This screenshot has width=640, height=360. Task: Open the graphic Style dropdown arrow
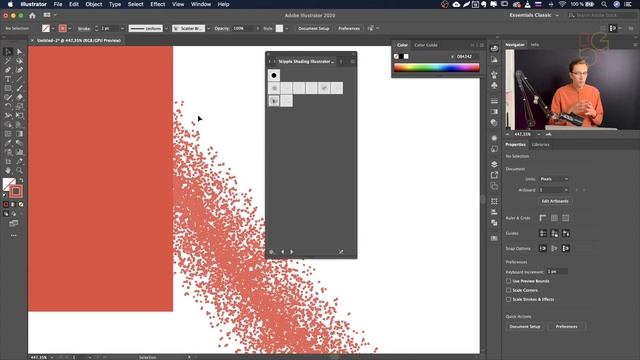(x=287, y=29)
